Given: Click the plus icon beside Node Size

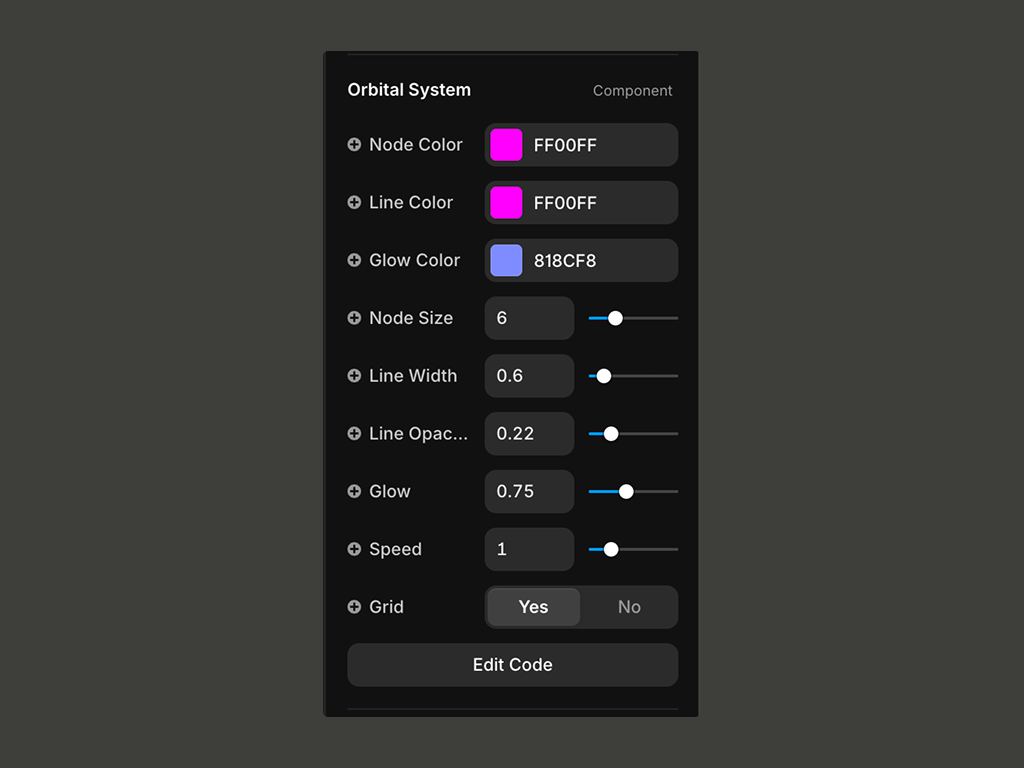Looking at the screenshot, I should tap(354, 318).
